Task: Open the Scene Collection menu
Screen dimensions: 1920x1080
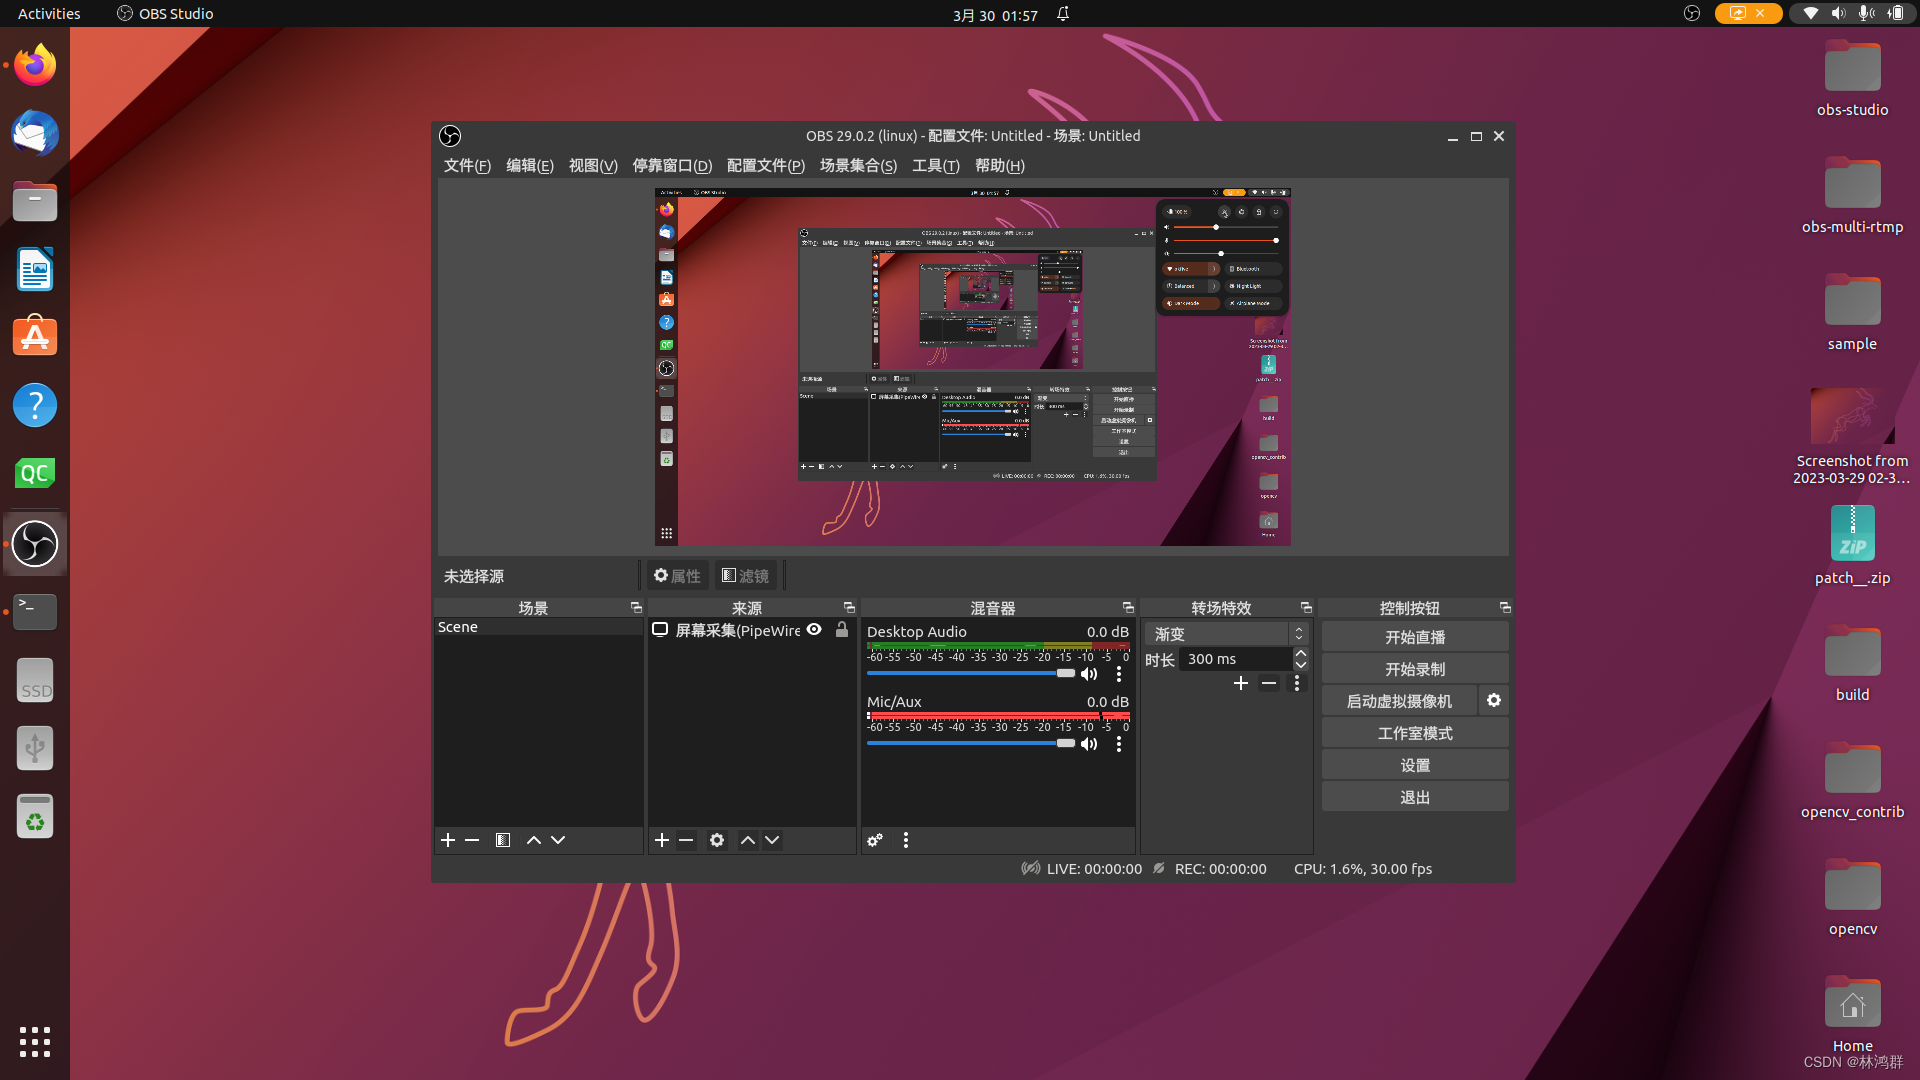Action: coord(858,166)
